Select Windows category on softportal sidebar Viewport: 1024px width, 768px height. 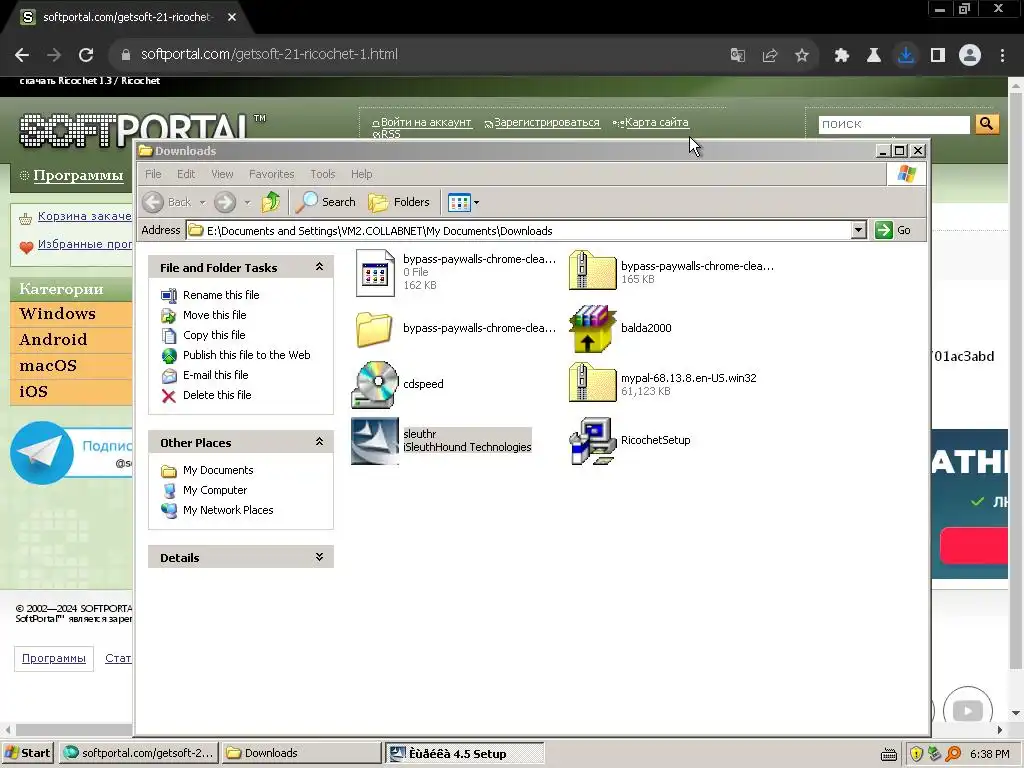72,314
